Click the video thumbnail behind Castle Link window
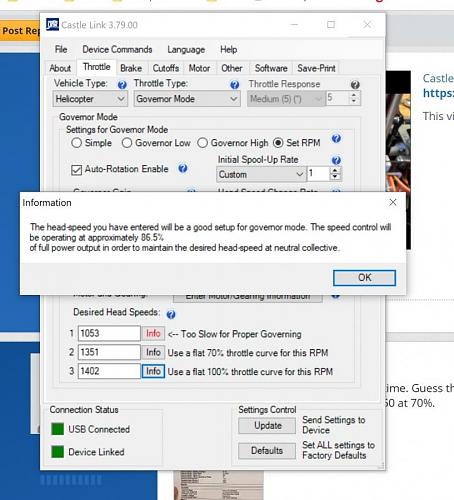The image size is (454, 500). 398,133
